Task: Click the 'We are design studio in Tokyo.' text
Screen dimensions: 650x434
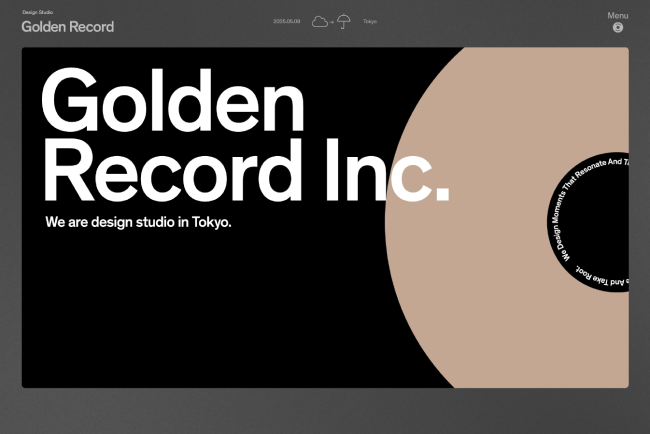Action: 138,222
